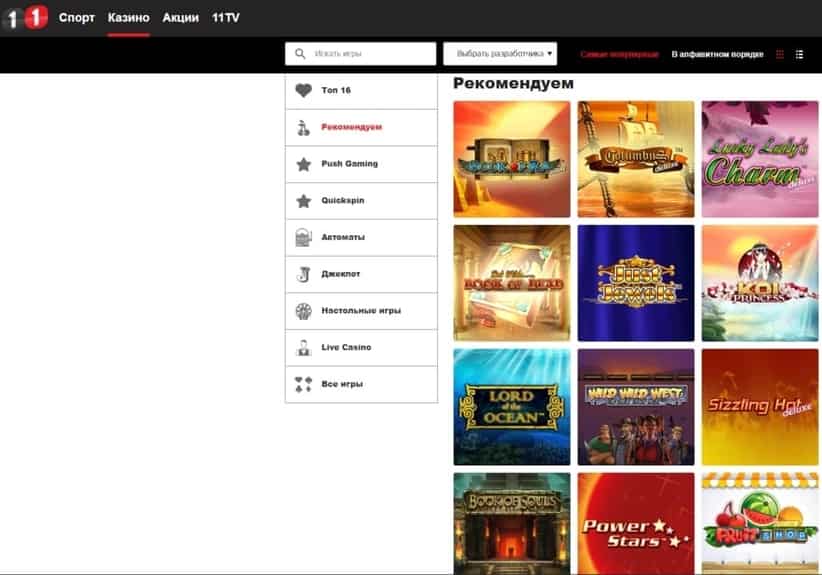Open the Fruit Shop game
The height and width of the screenshot is (575, 822).
(760, 523)
